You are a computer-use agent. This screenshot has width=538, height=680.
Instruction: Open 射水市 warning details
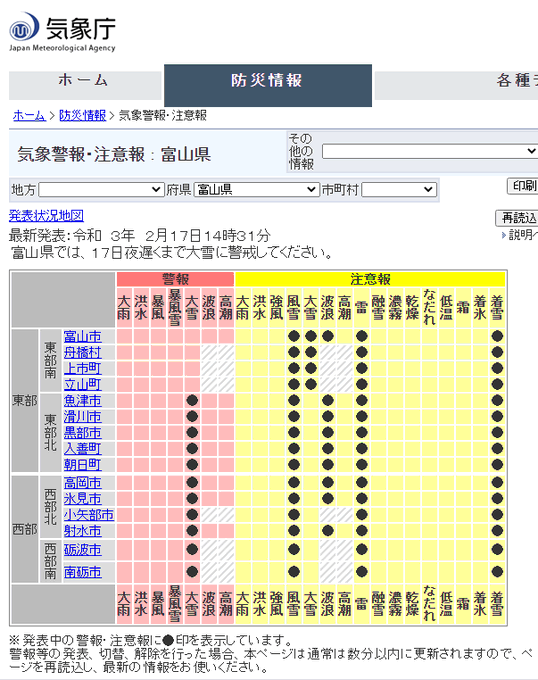[82, 531]
